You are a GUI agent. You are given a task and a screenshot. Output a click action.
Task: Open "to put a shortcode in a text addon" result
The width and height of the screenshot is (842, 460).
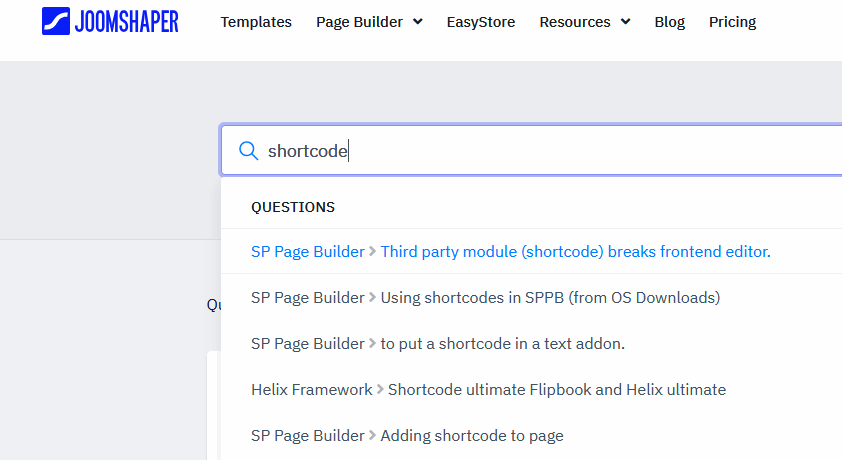point(502,344)
